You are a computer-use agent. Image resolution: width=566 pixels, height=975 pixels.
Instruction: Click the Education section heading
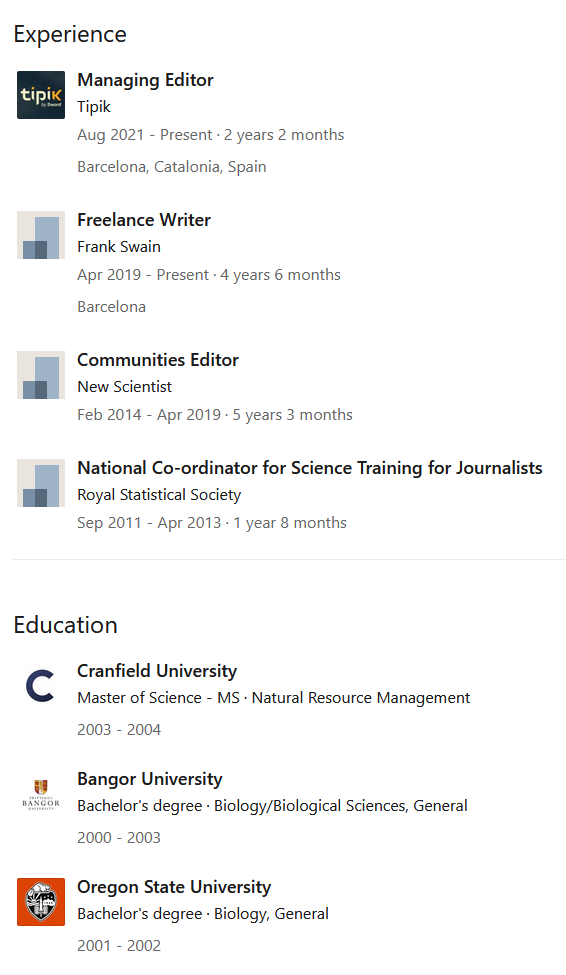(65, 625)
